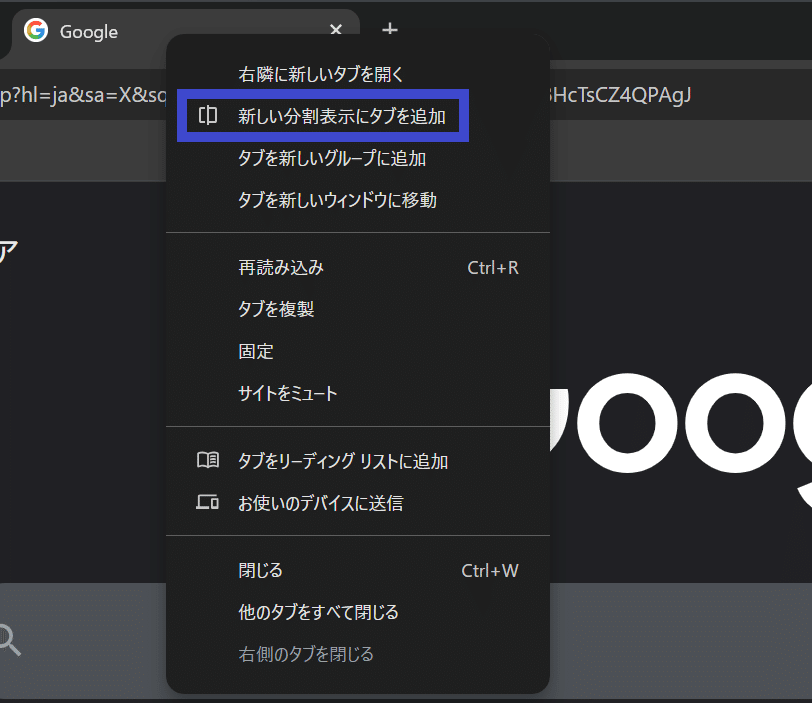Click the reading list book icon in the menu
The width and height of the screenshot is (812, 703).
[x=207, y=460]
